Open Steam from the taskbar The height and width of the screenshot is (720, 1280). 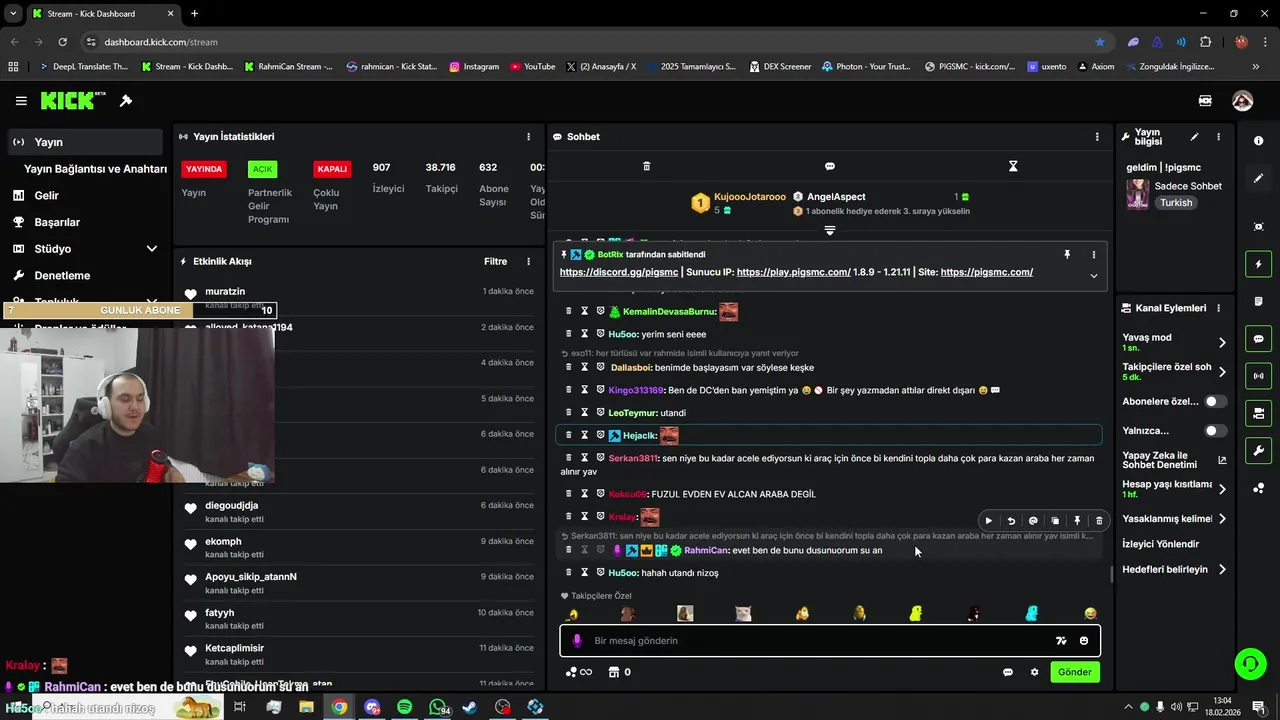tap(470, 707)
